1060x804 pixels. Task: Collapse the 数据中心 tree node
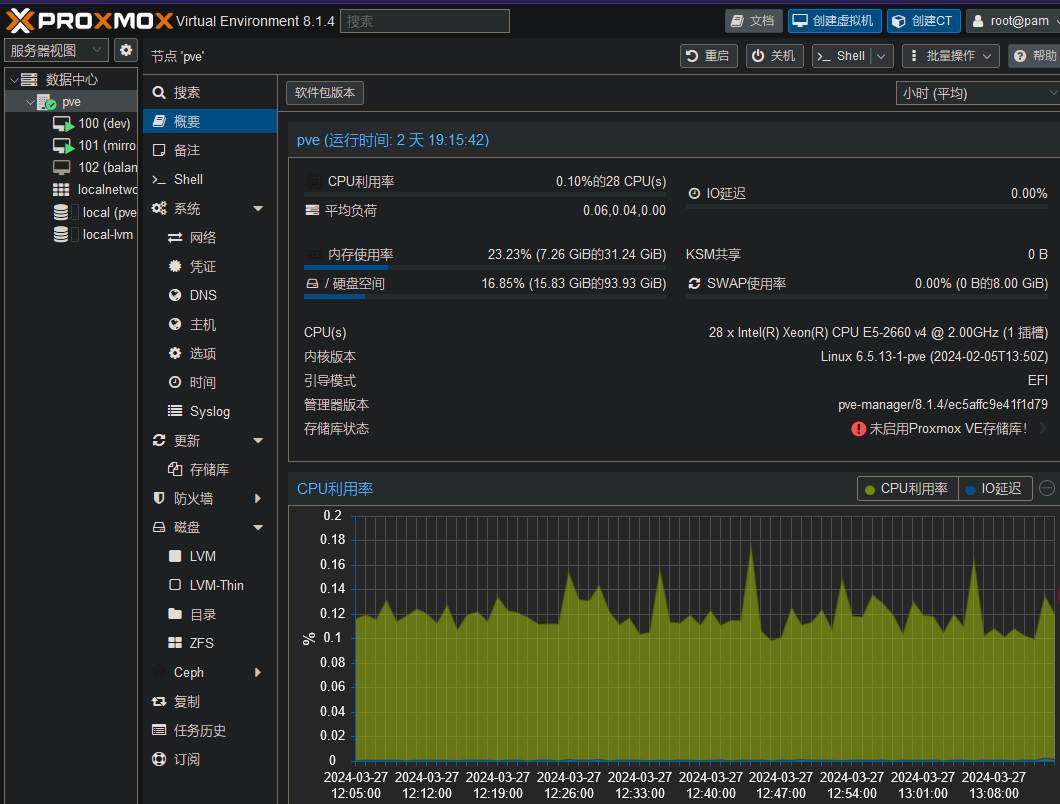click(12, 79)
